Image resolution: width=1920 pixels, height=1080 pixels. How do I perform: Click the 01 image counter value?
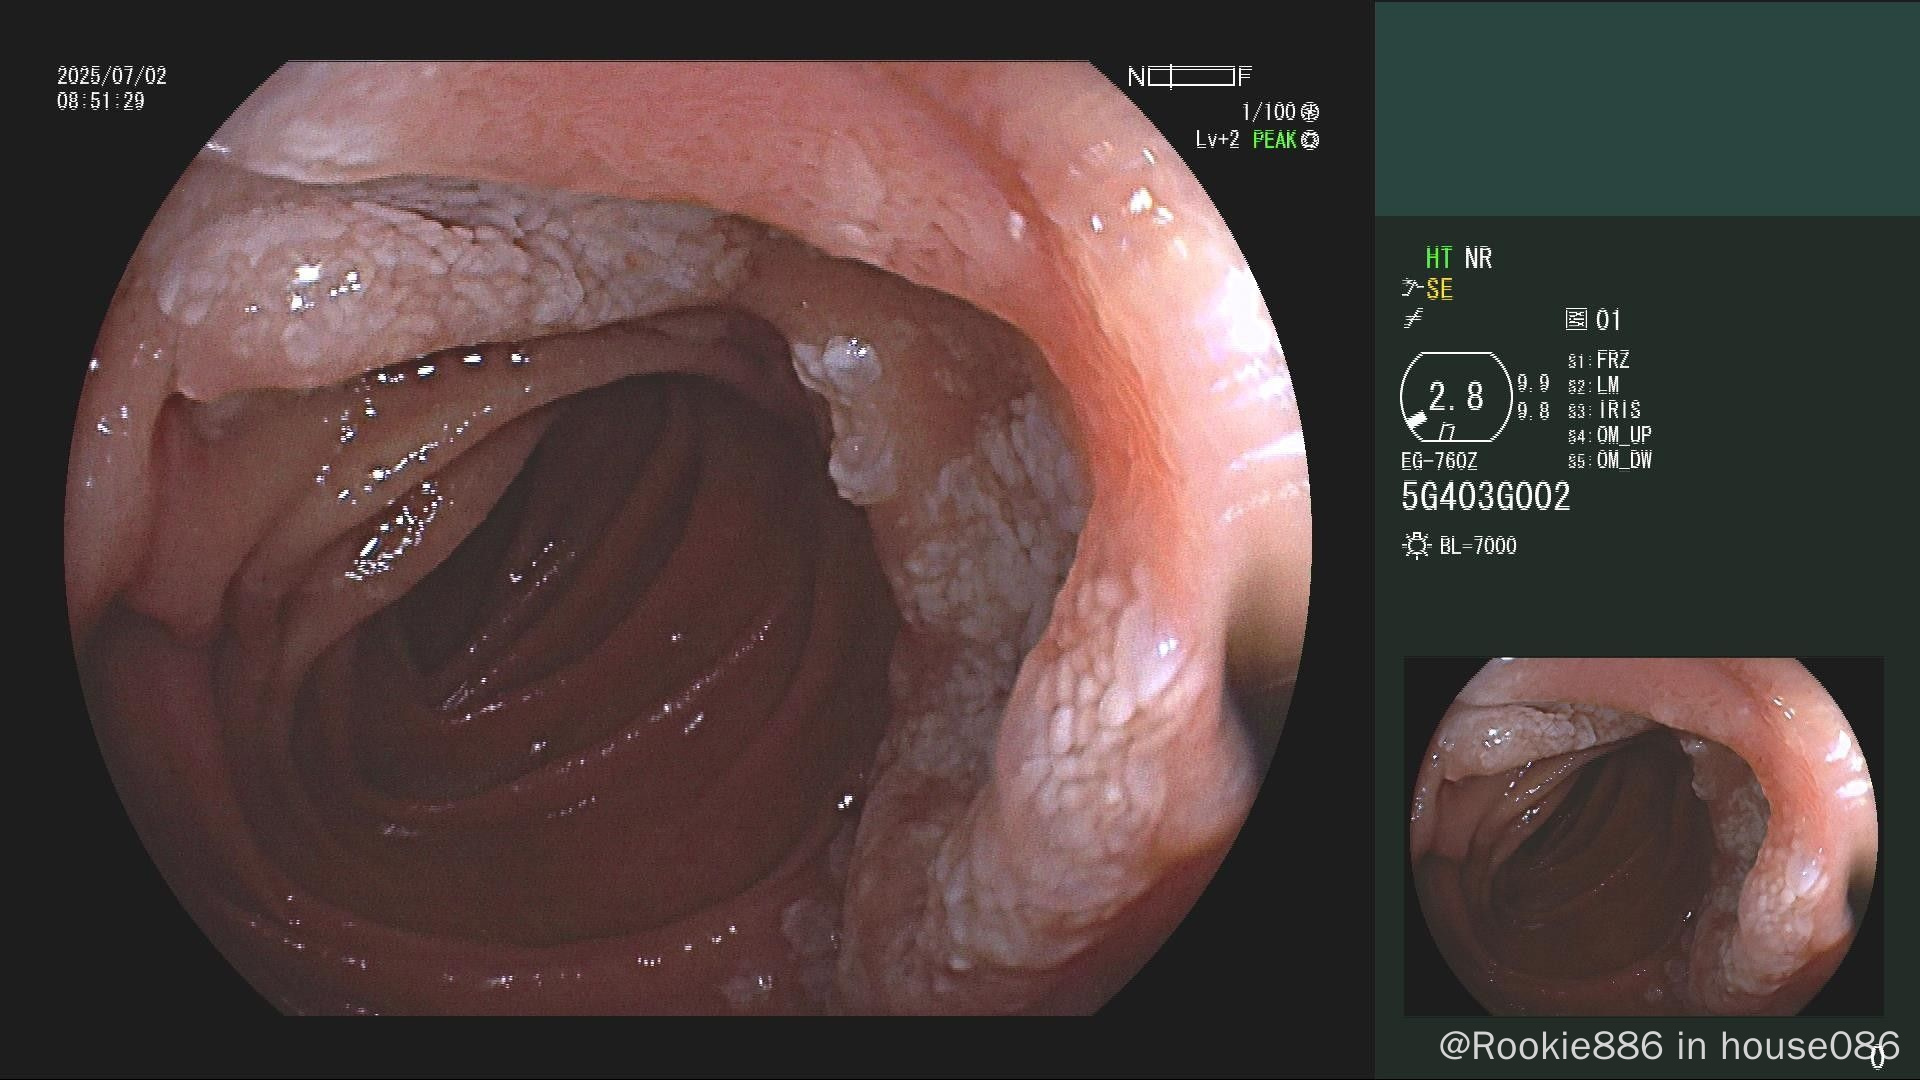(1608, 320)
